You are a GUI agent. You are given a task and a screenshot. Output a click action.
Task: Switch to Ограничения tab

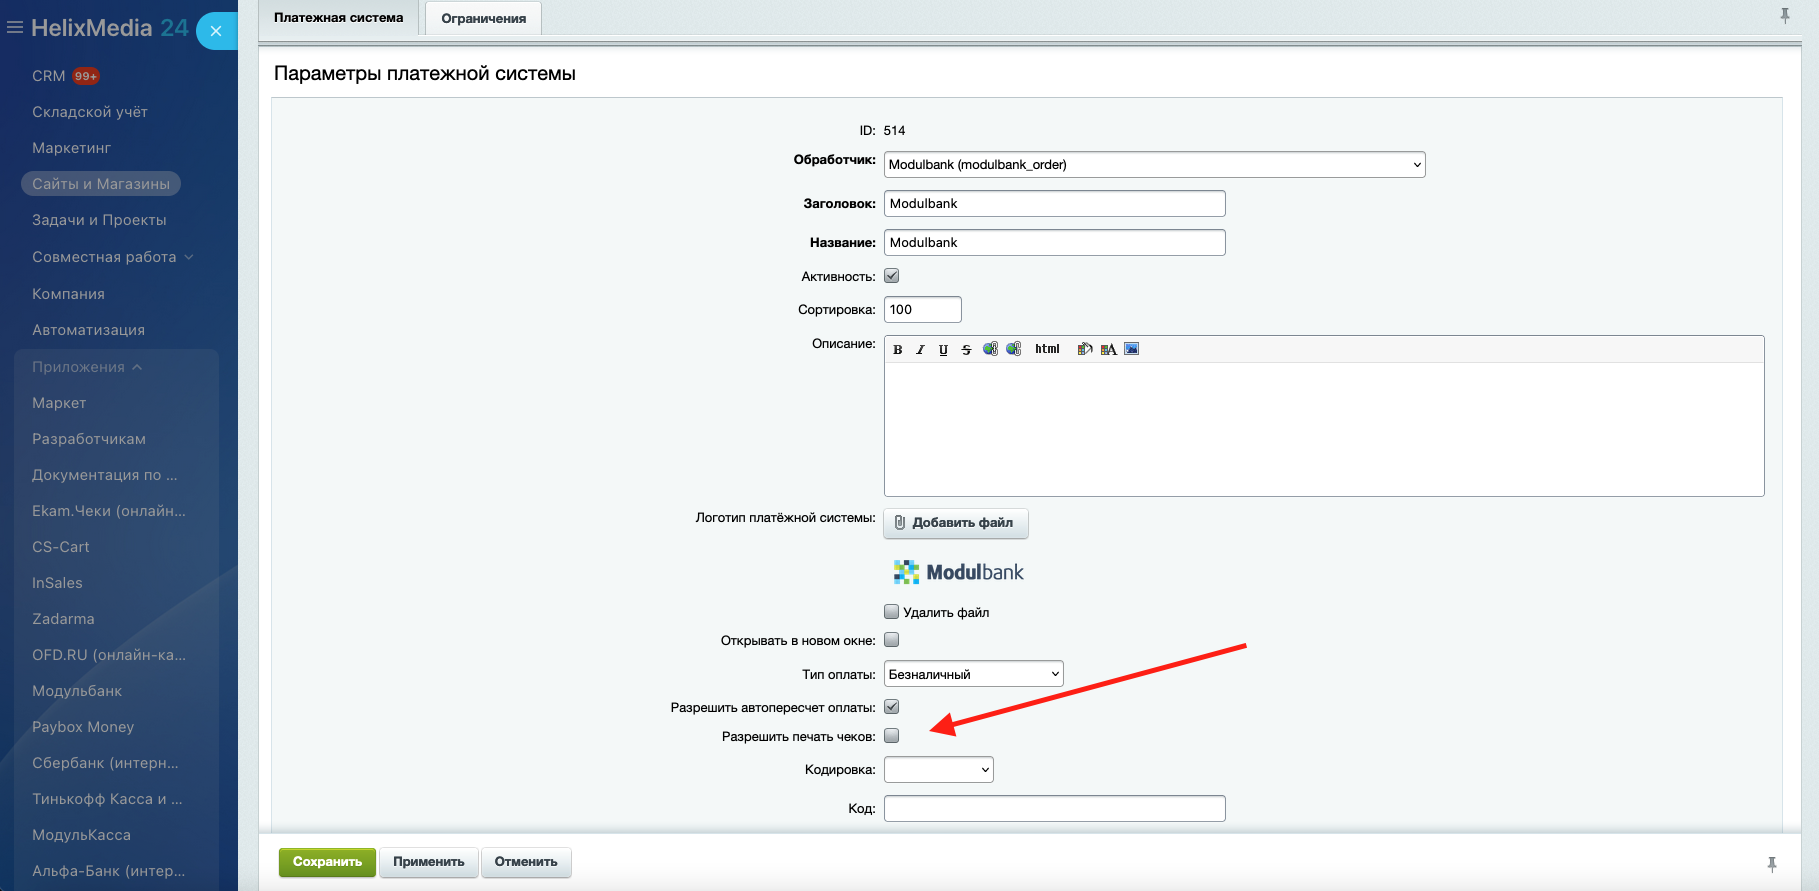pyautogui.click(x=484, y=18)
